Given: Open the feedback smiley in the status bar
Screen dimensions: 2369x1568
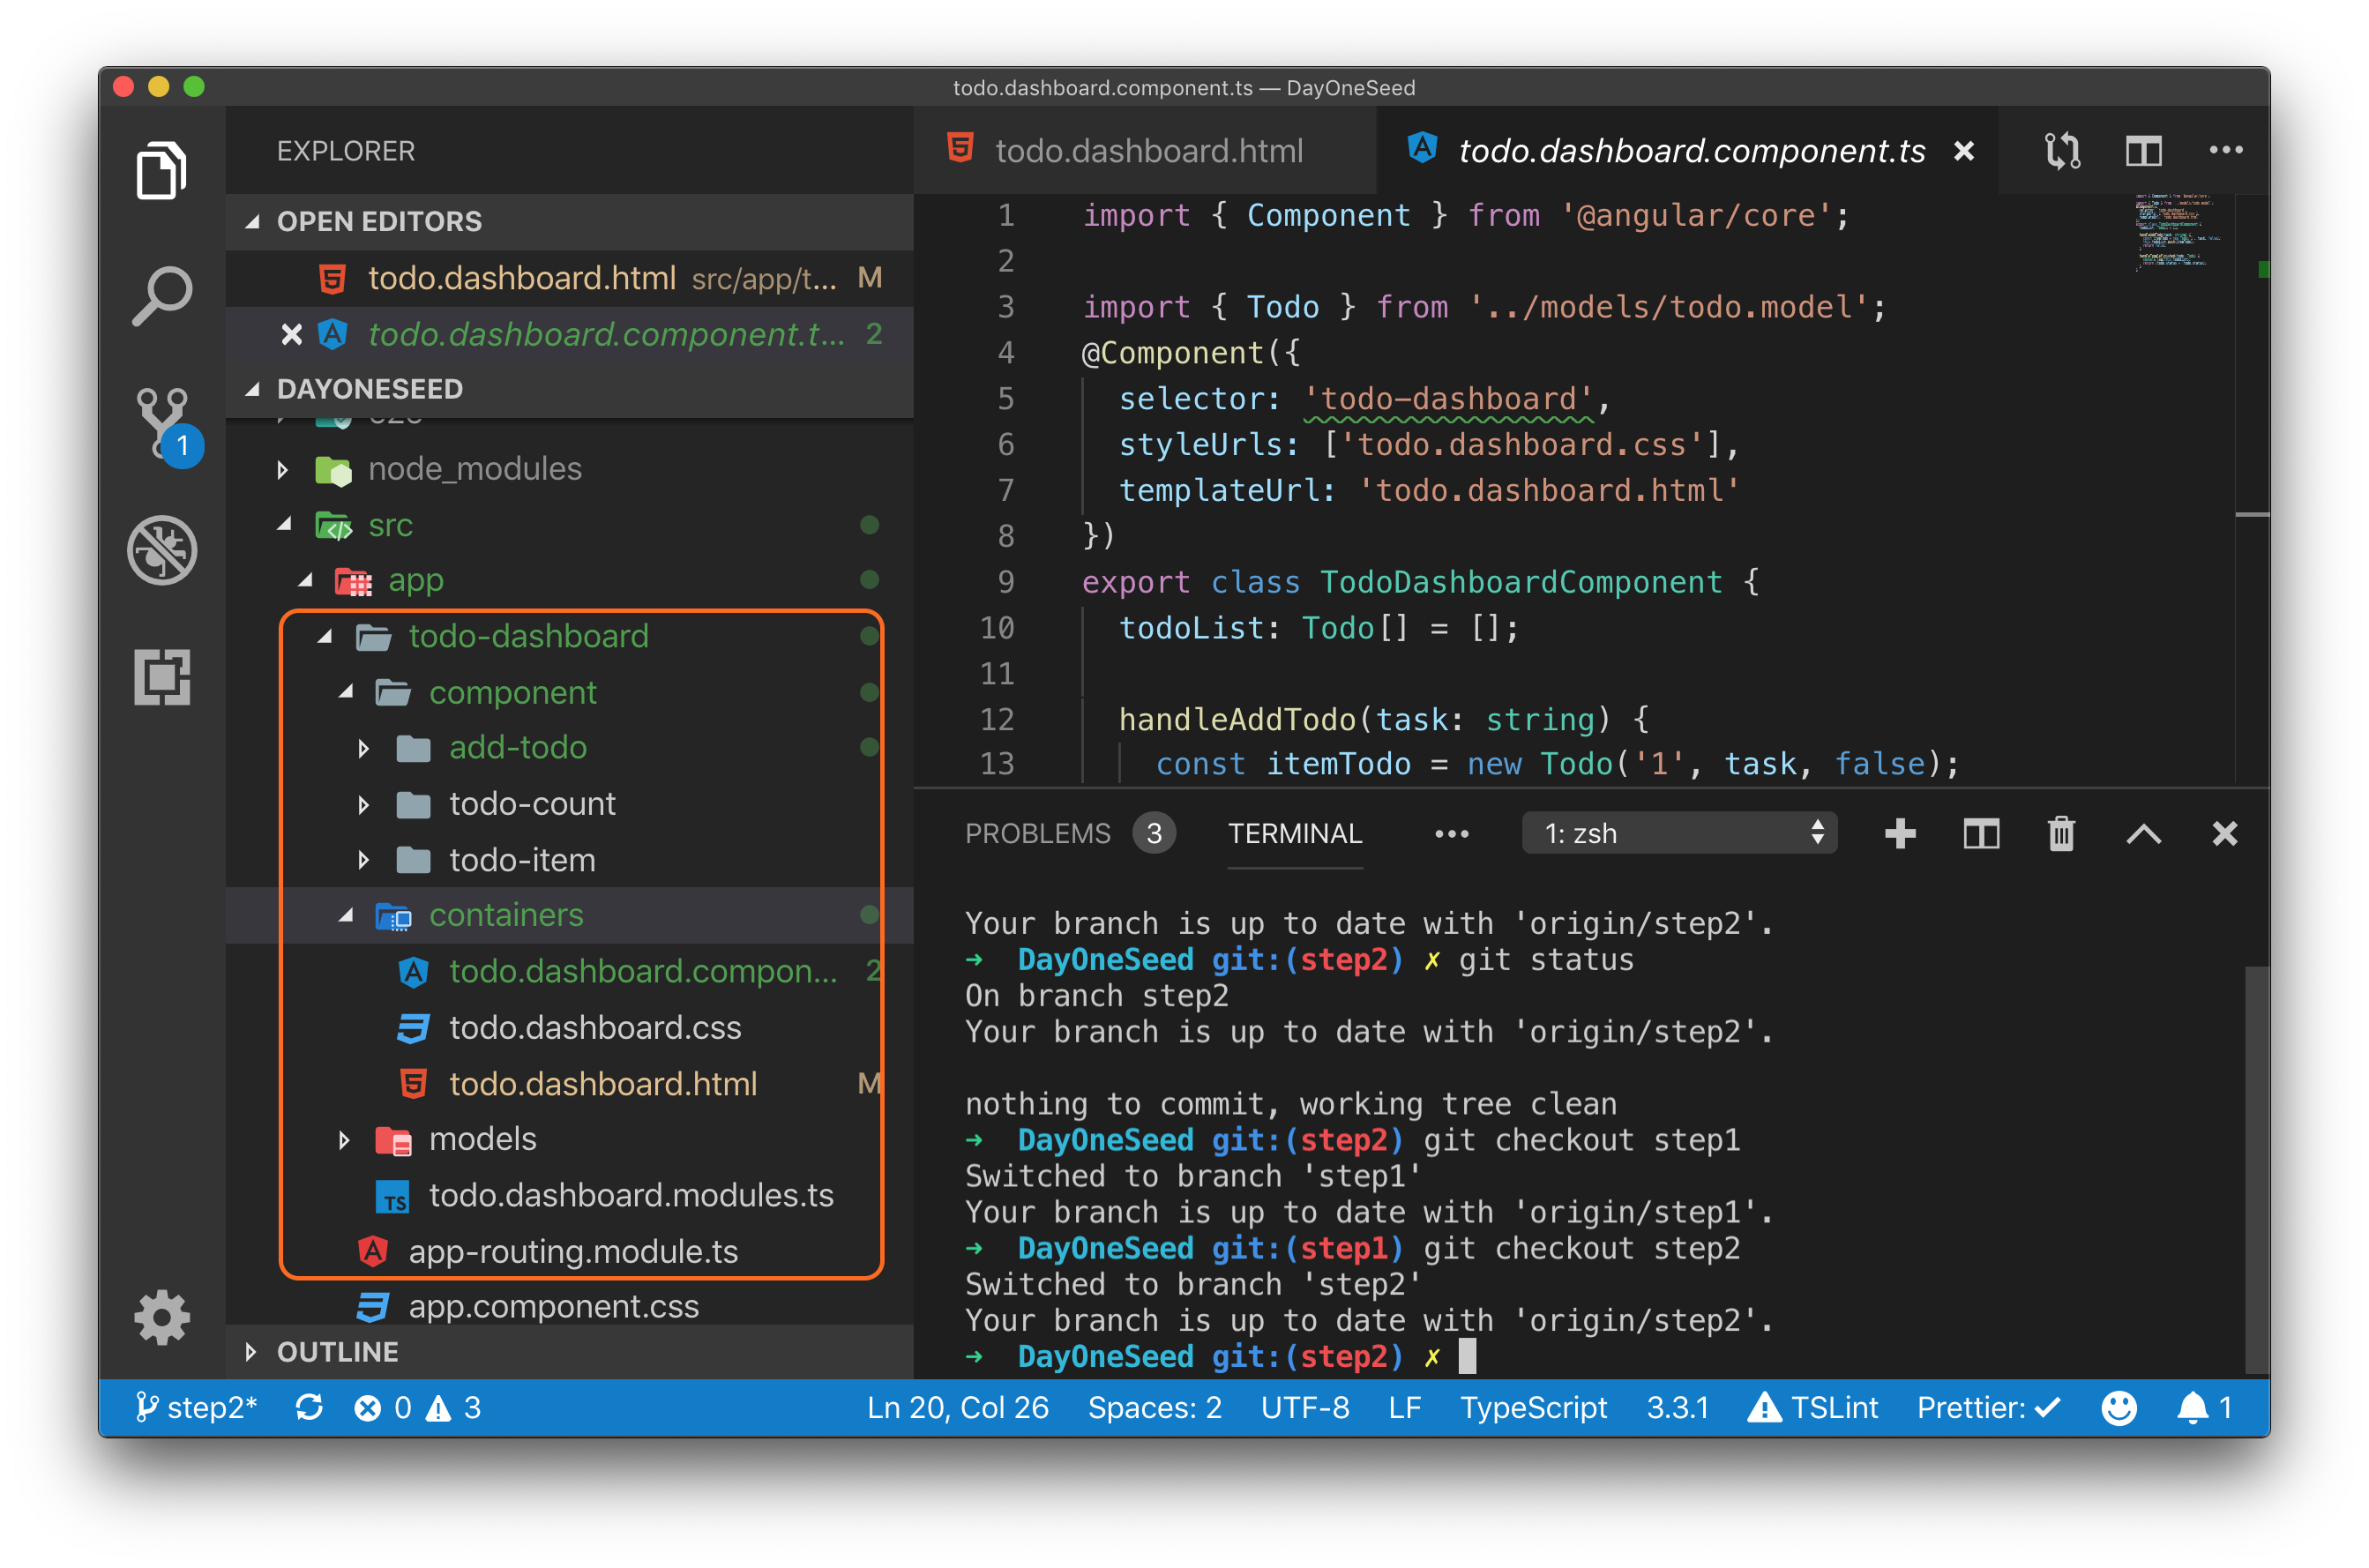Looking at the screenshot, I should point(2118,1408).
